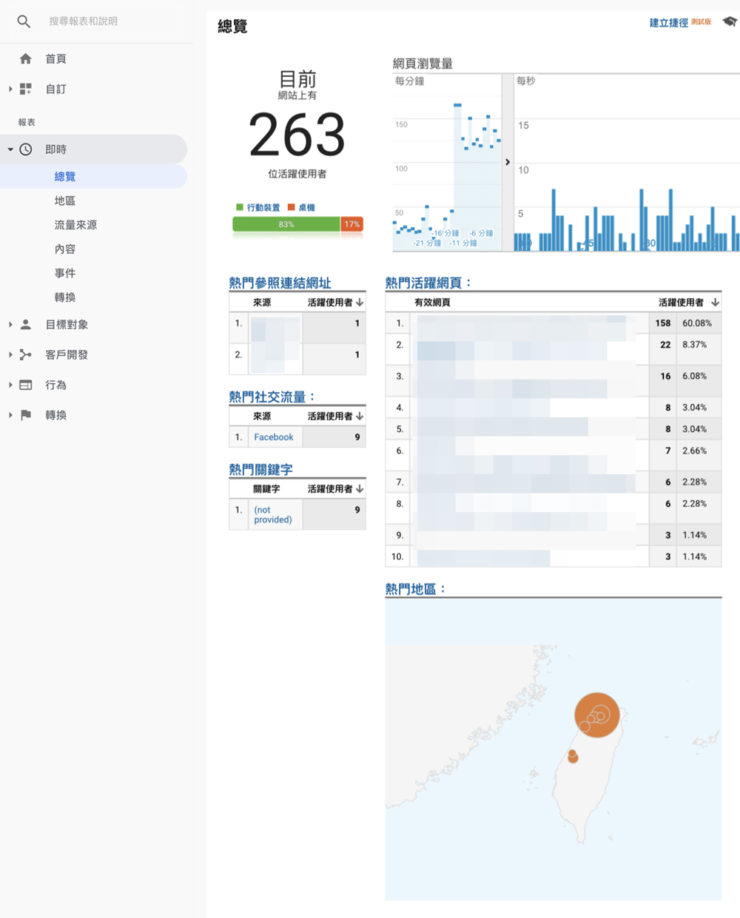Click the 目標對象 person icon
Screen dimensions: 740x918
(26, 325)
